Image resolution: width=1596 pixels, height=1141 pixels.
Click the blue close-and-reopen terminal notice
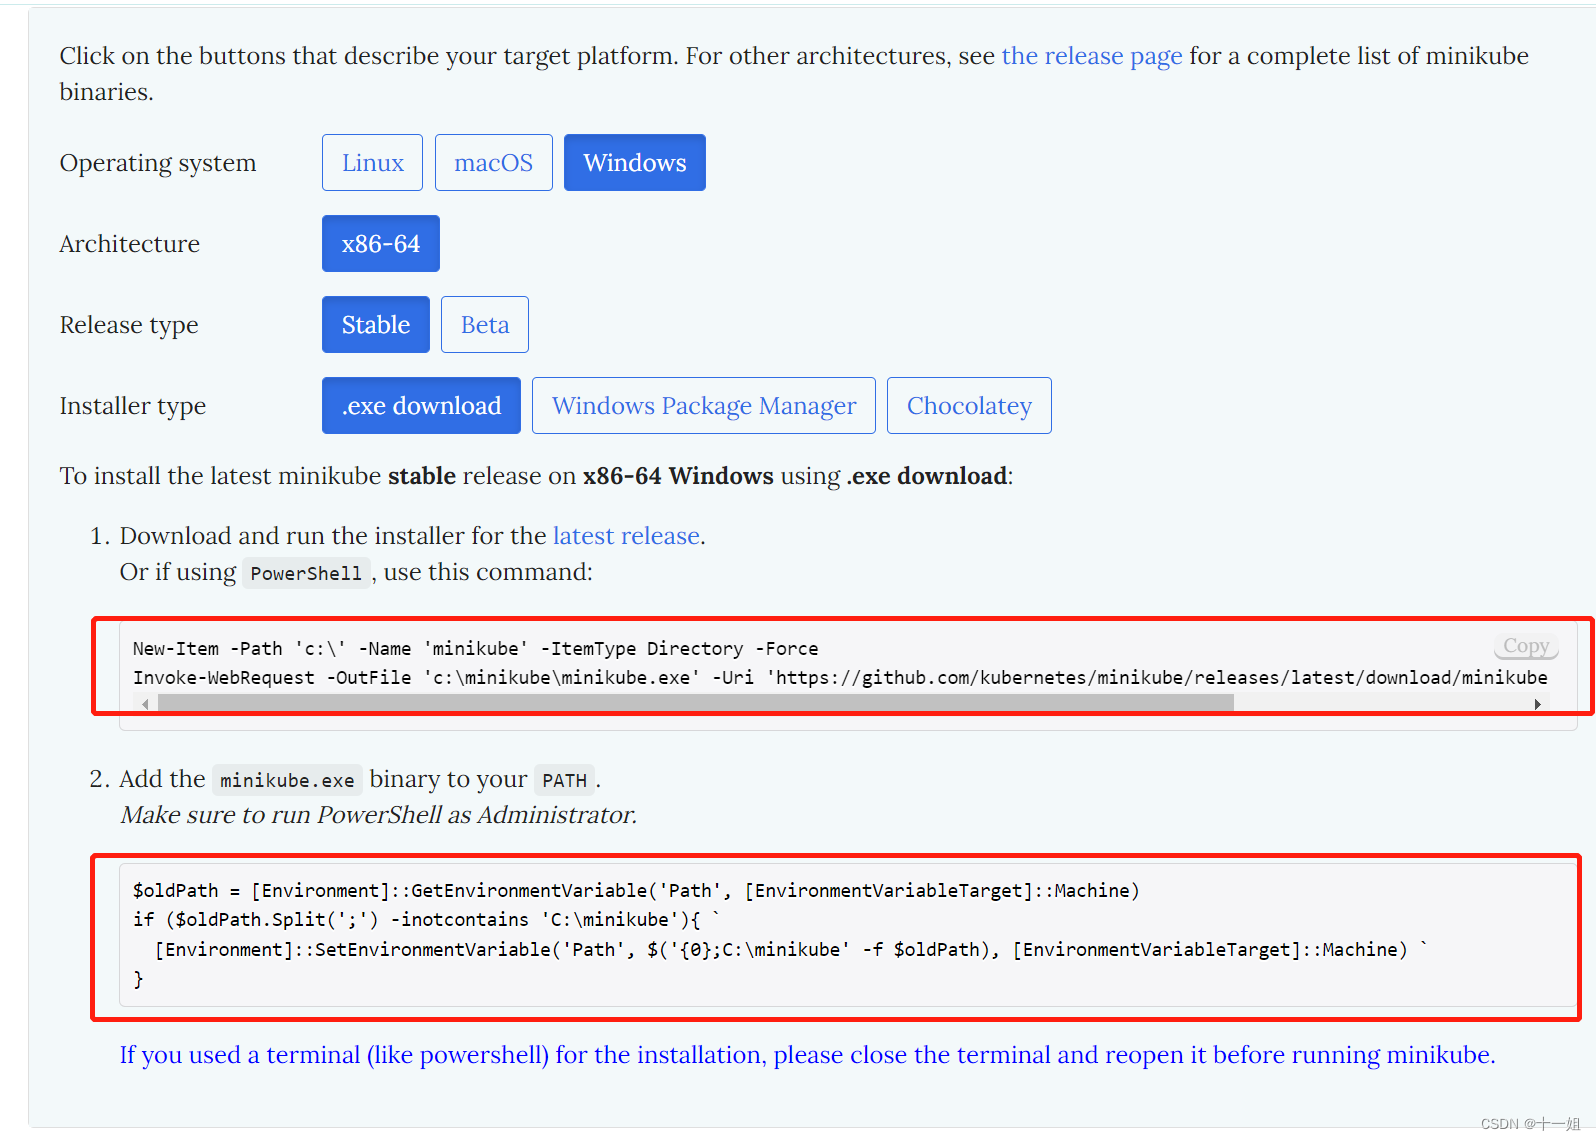(x=808, y=1055)
